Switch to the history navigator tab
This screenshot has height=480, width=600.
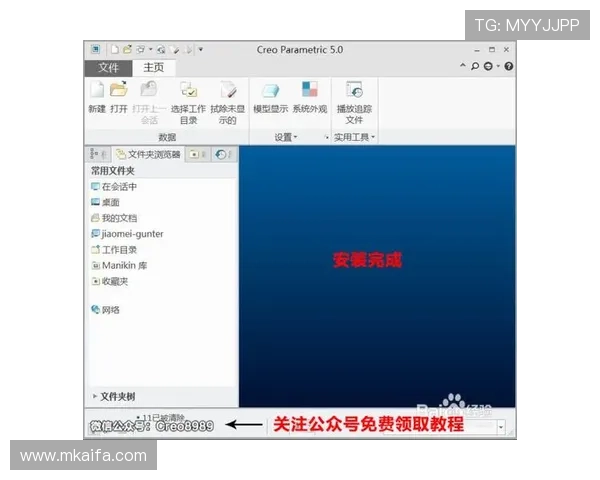(x=223, y=154)
